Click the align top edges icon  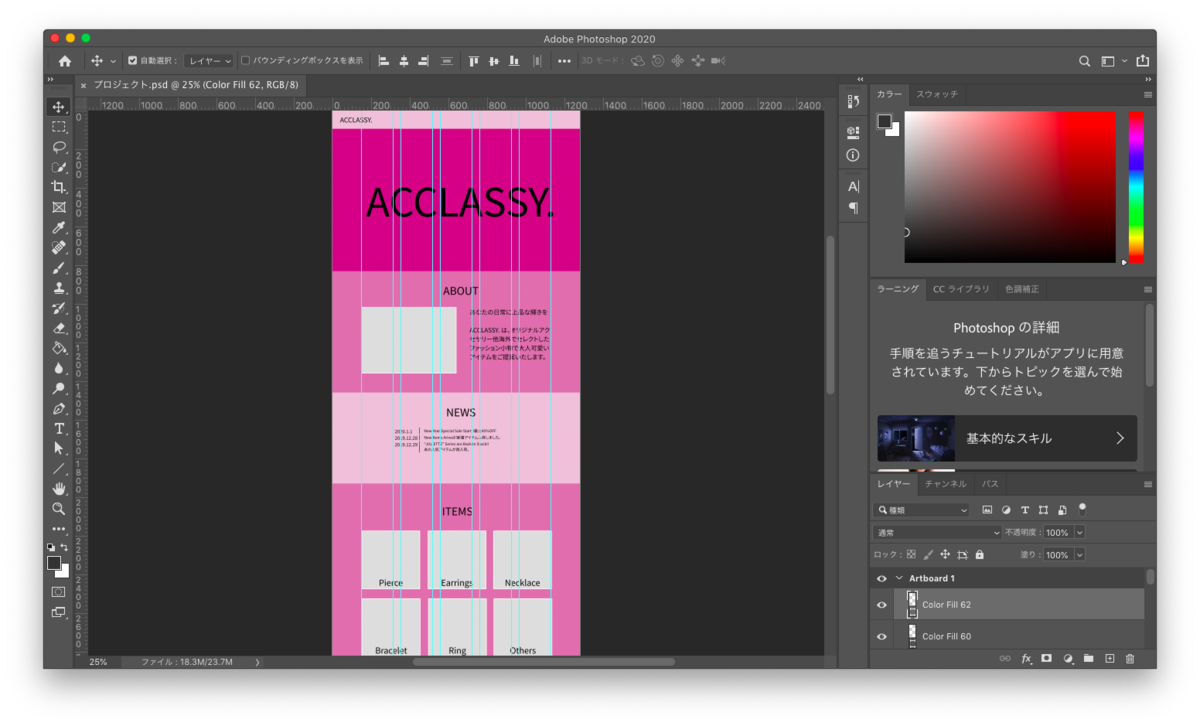[474, 61]
